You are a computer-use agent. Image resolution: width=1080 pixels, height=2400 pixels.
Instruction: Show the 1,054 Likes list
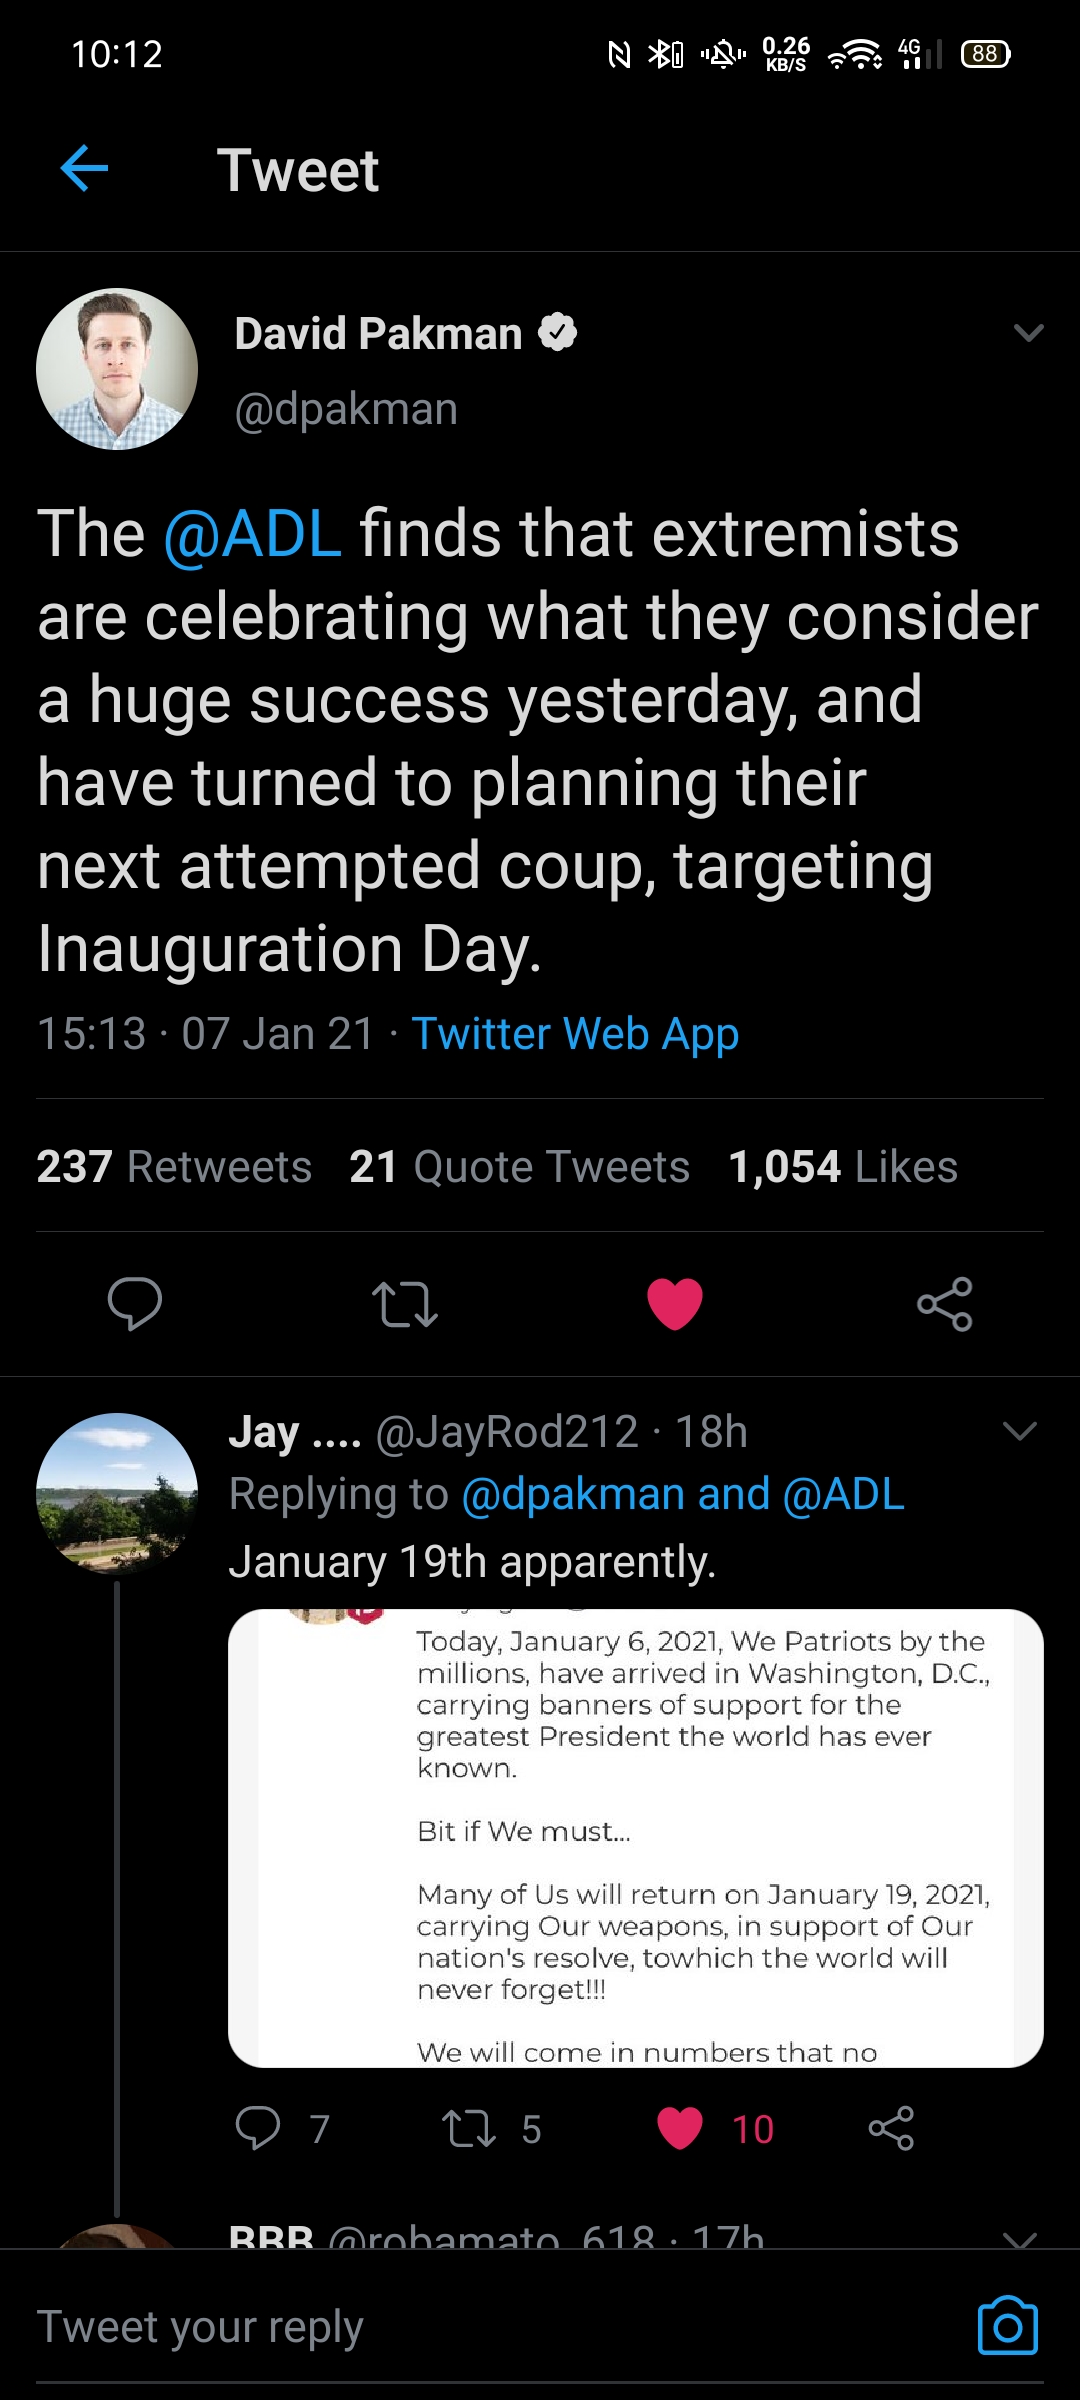[843, 1167]
